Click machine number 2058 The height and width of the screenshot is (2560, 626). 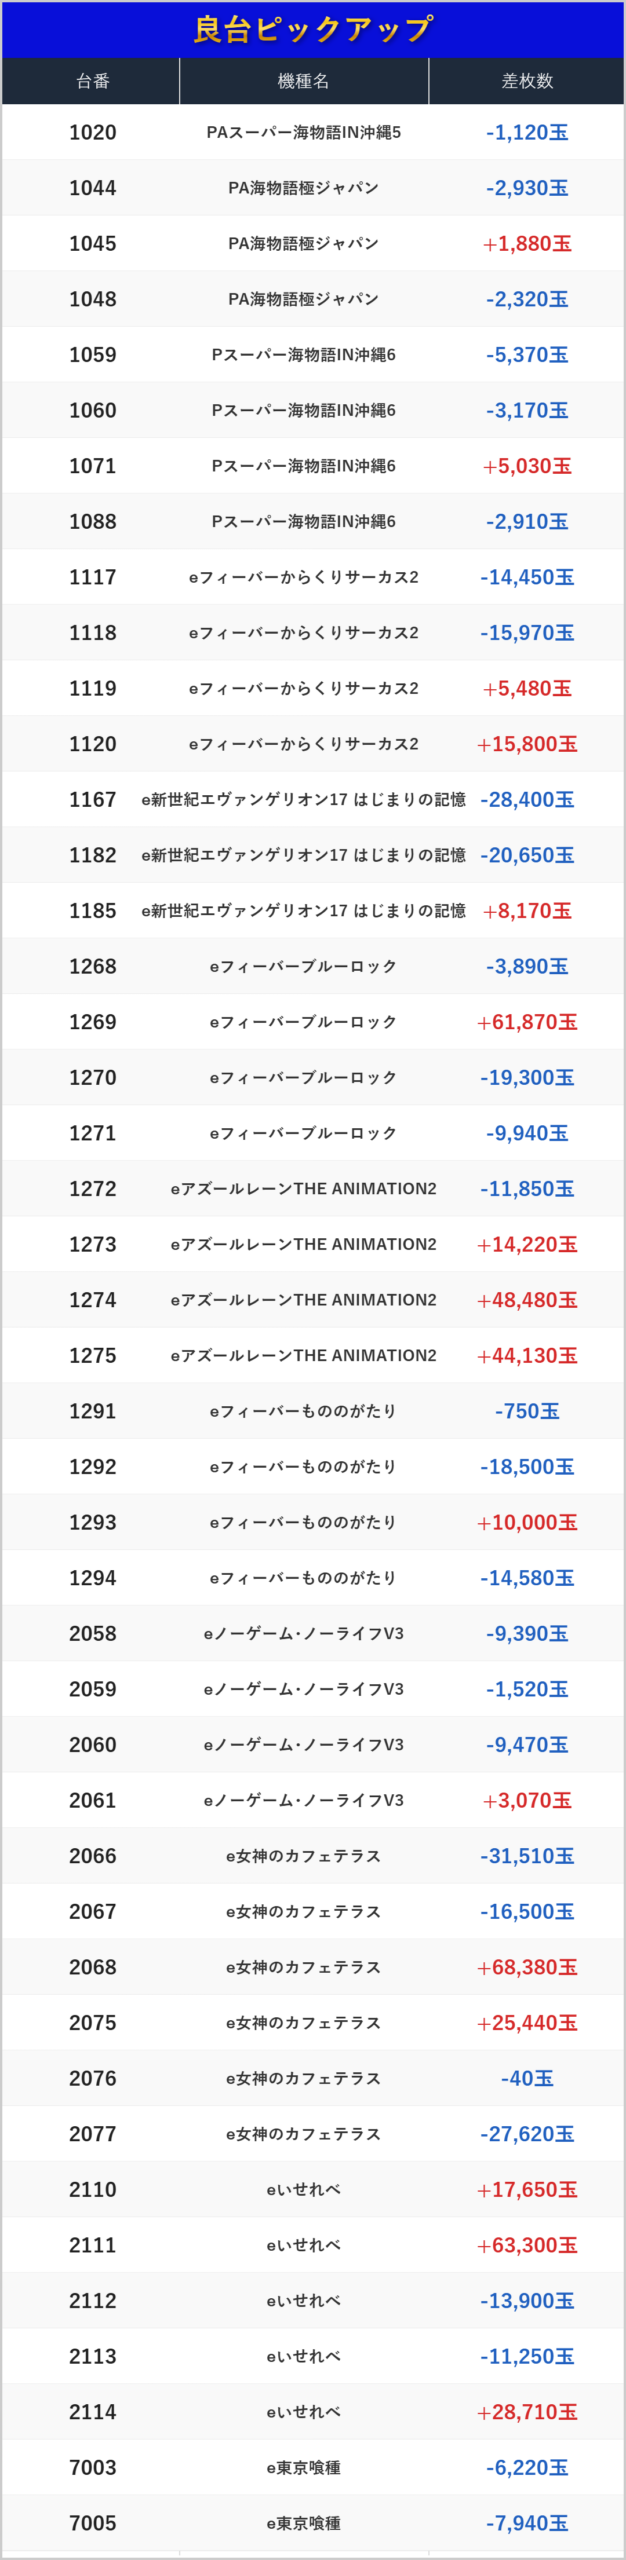(x=93, y=1634)
